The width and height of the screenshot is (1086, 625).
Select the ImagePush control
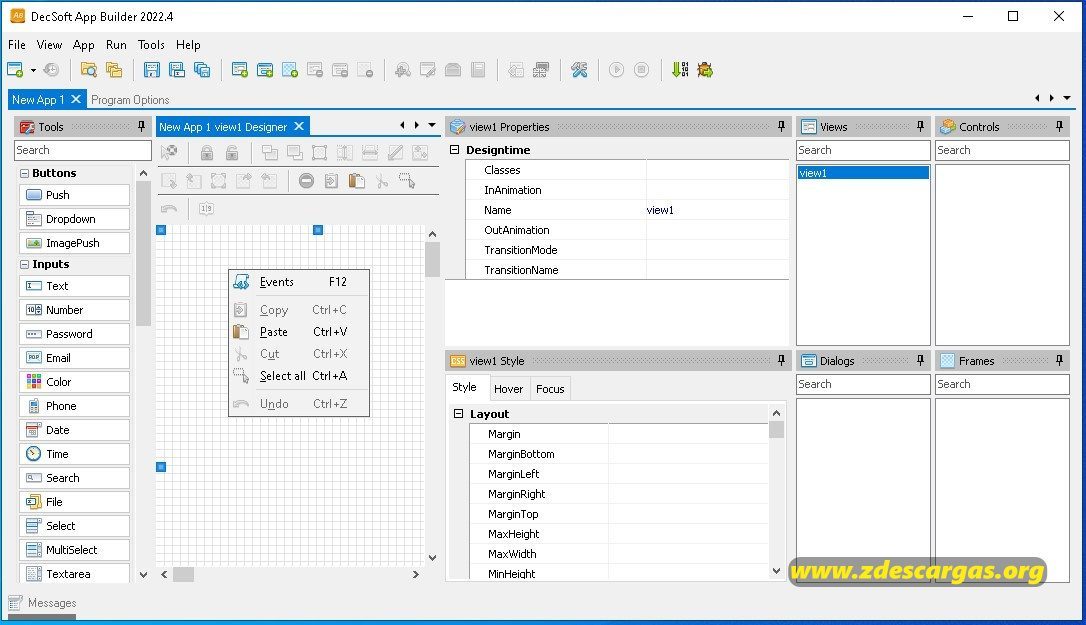point(75,243)
